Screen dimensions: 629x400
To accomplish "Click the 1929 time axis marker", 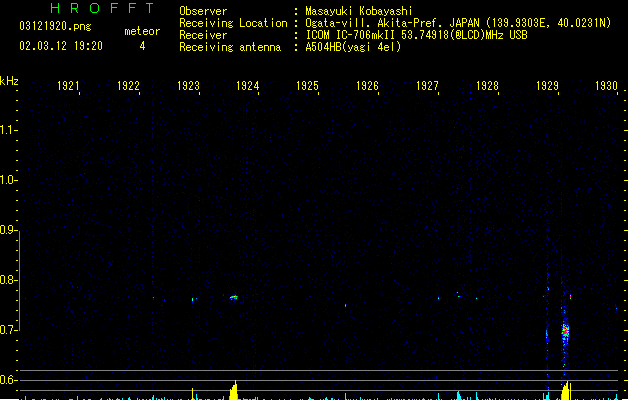I will 547,86.
